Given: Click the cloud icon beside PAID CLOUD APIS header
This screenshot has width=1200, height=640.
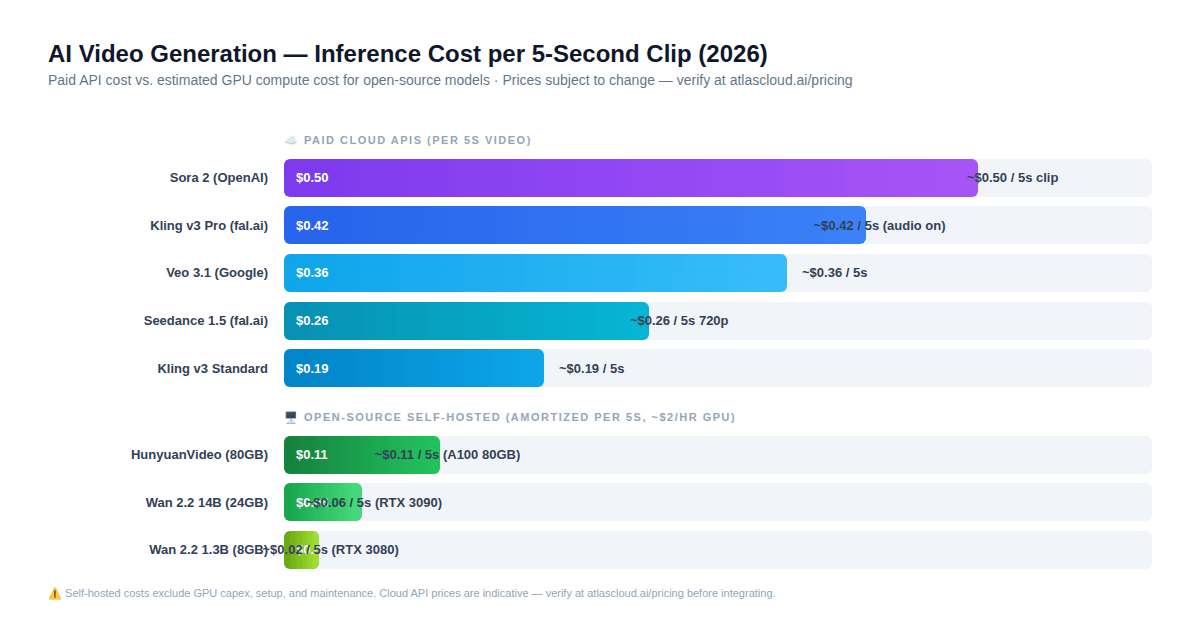Looking at the screenshot, I should pos(290,140).
